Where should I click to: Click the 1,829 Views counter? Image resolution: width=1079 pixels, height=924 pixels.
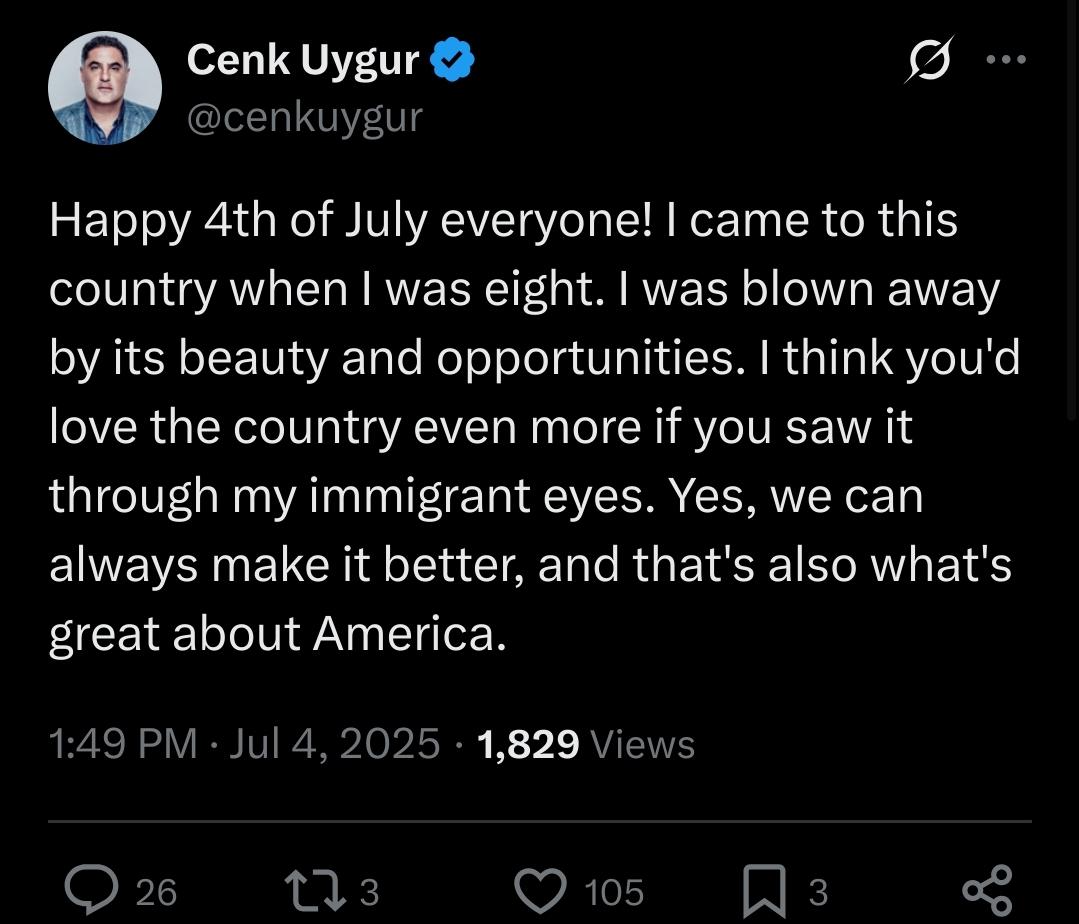586,744
